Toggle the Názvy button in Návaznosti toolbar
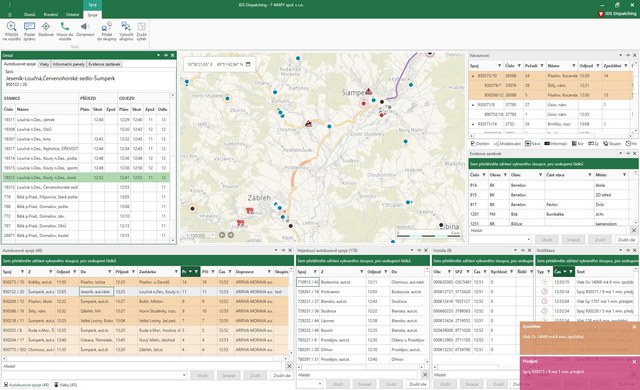This screenshot has height=390, width=640. tap(533, 144)
